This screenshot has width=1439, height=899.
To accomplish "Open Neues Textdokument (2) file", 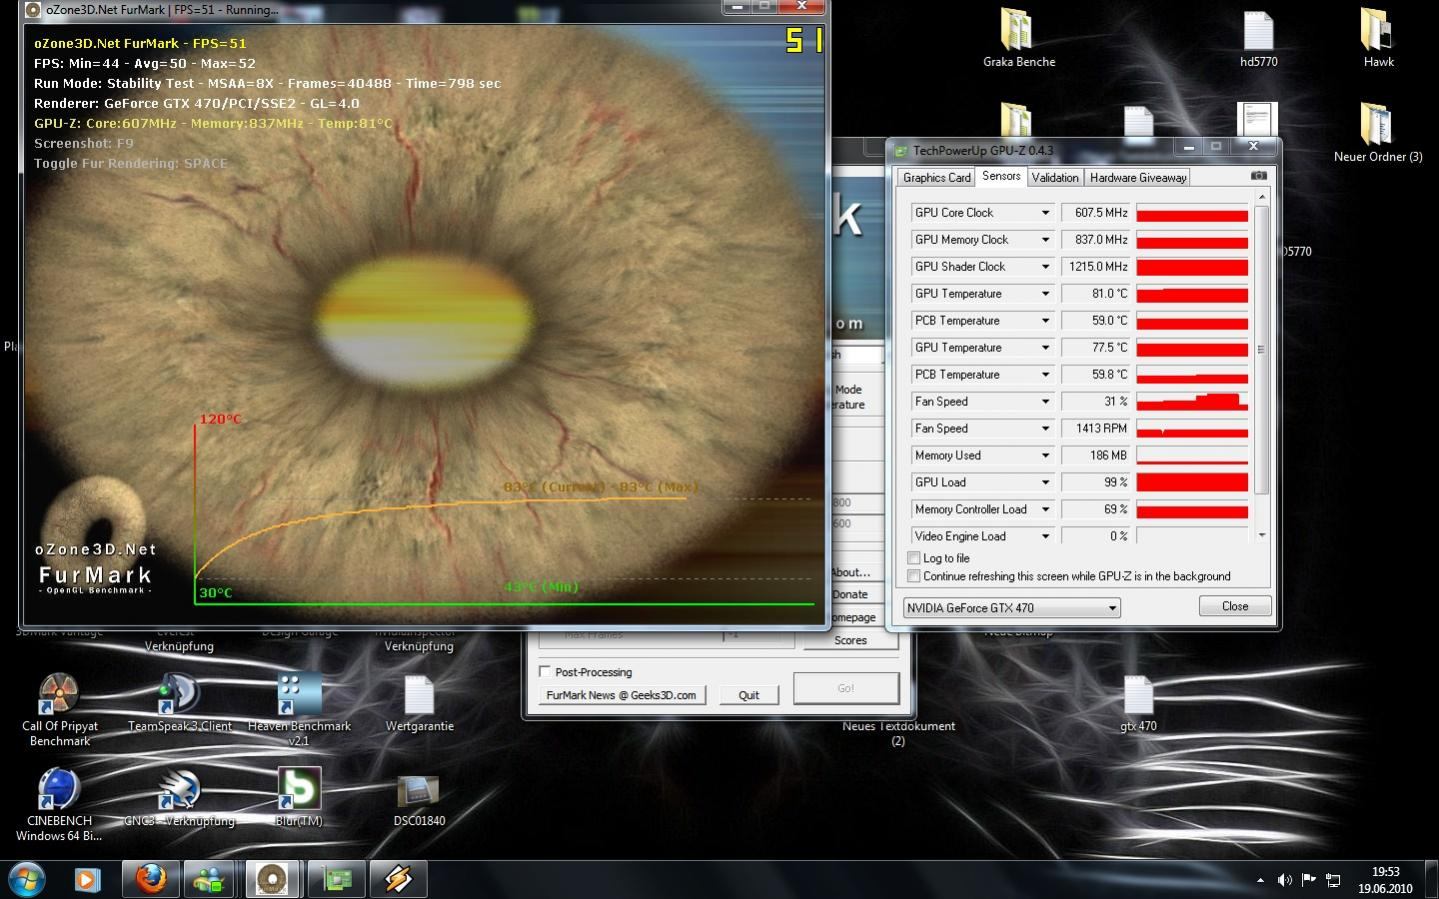I will [898, 733].
